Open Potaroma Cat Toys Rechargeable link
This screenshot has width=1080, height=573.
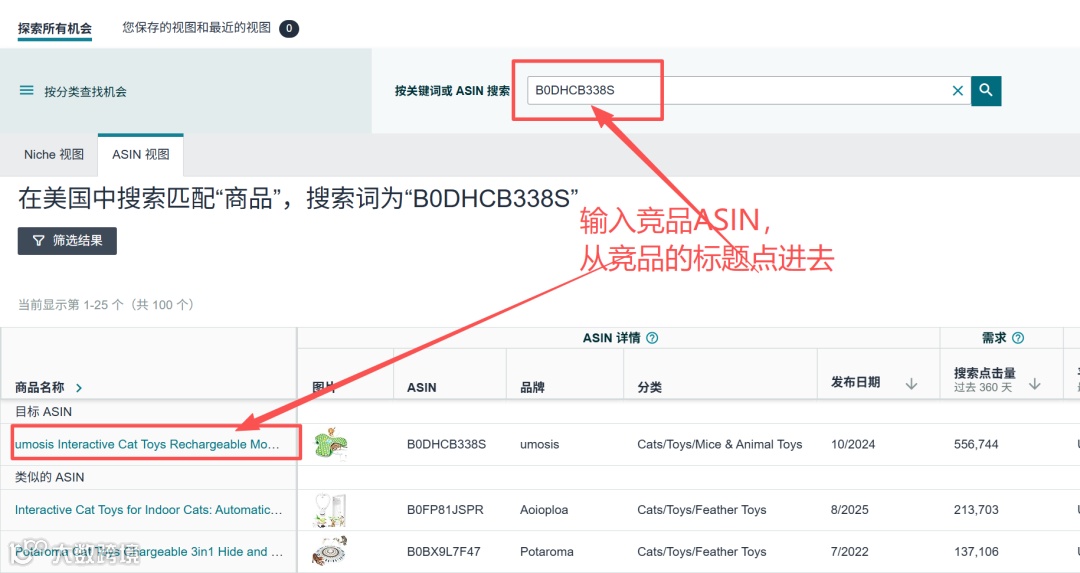tap(149, 552)
